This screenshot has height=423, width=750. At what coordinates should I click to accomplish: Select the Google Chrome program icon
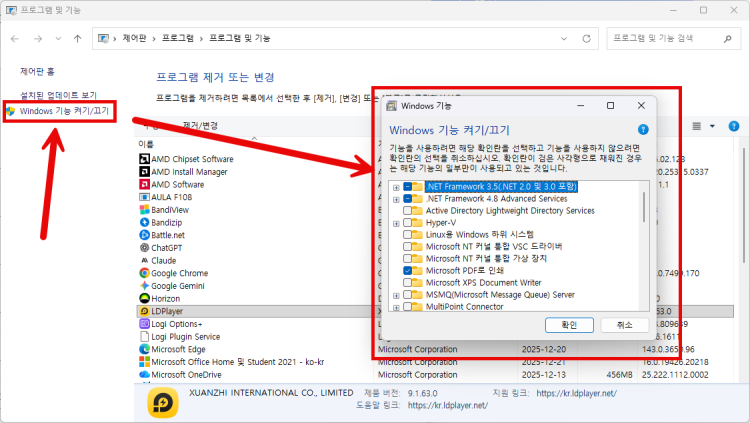[144, 273]
